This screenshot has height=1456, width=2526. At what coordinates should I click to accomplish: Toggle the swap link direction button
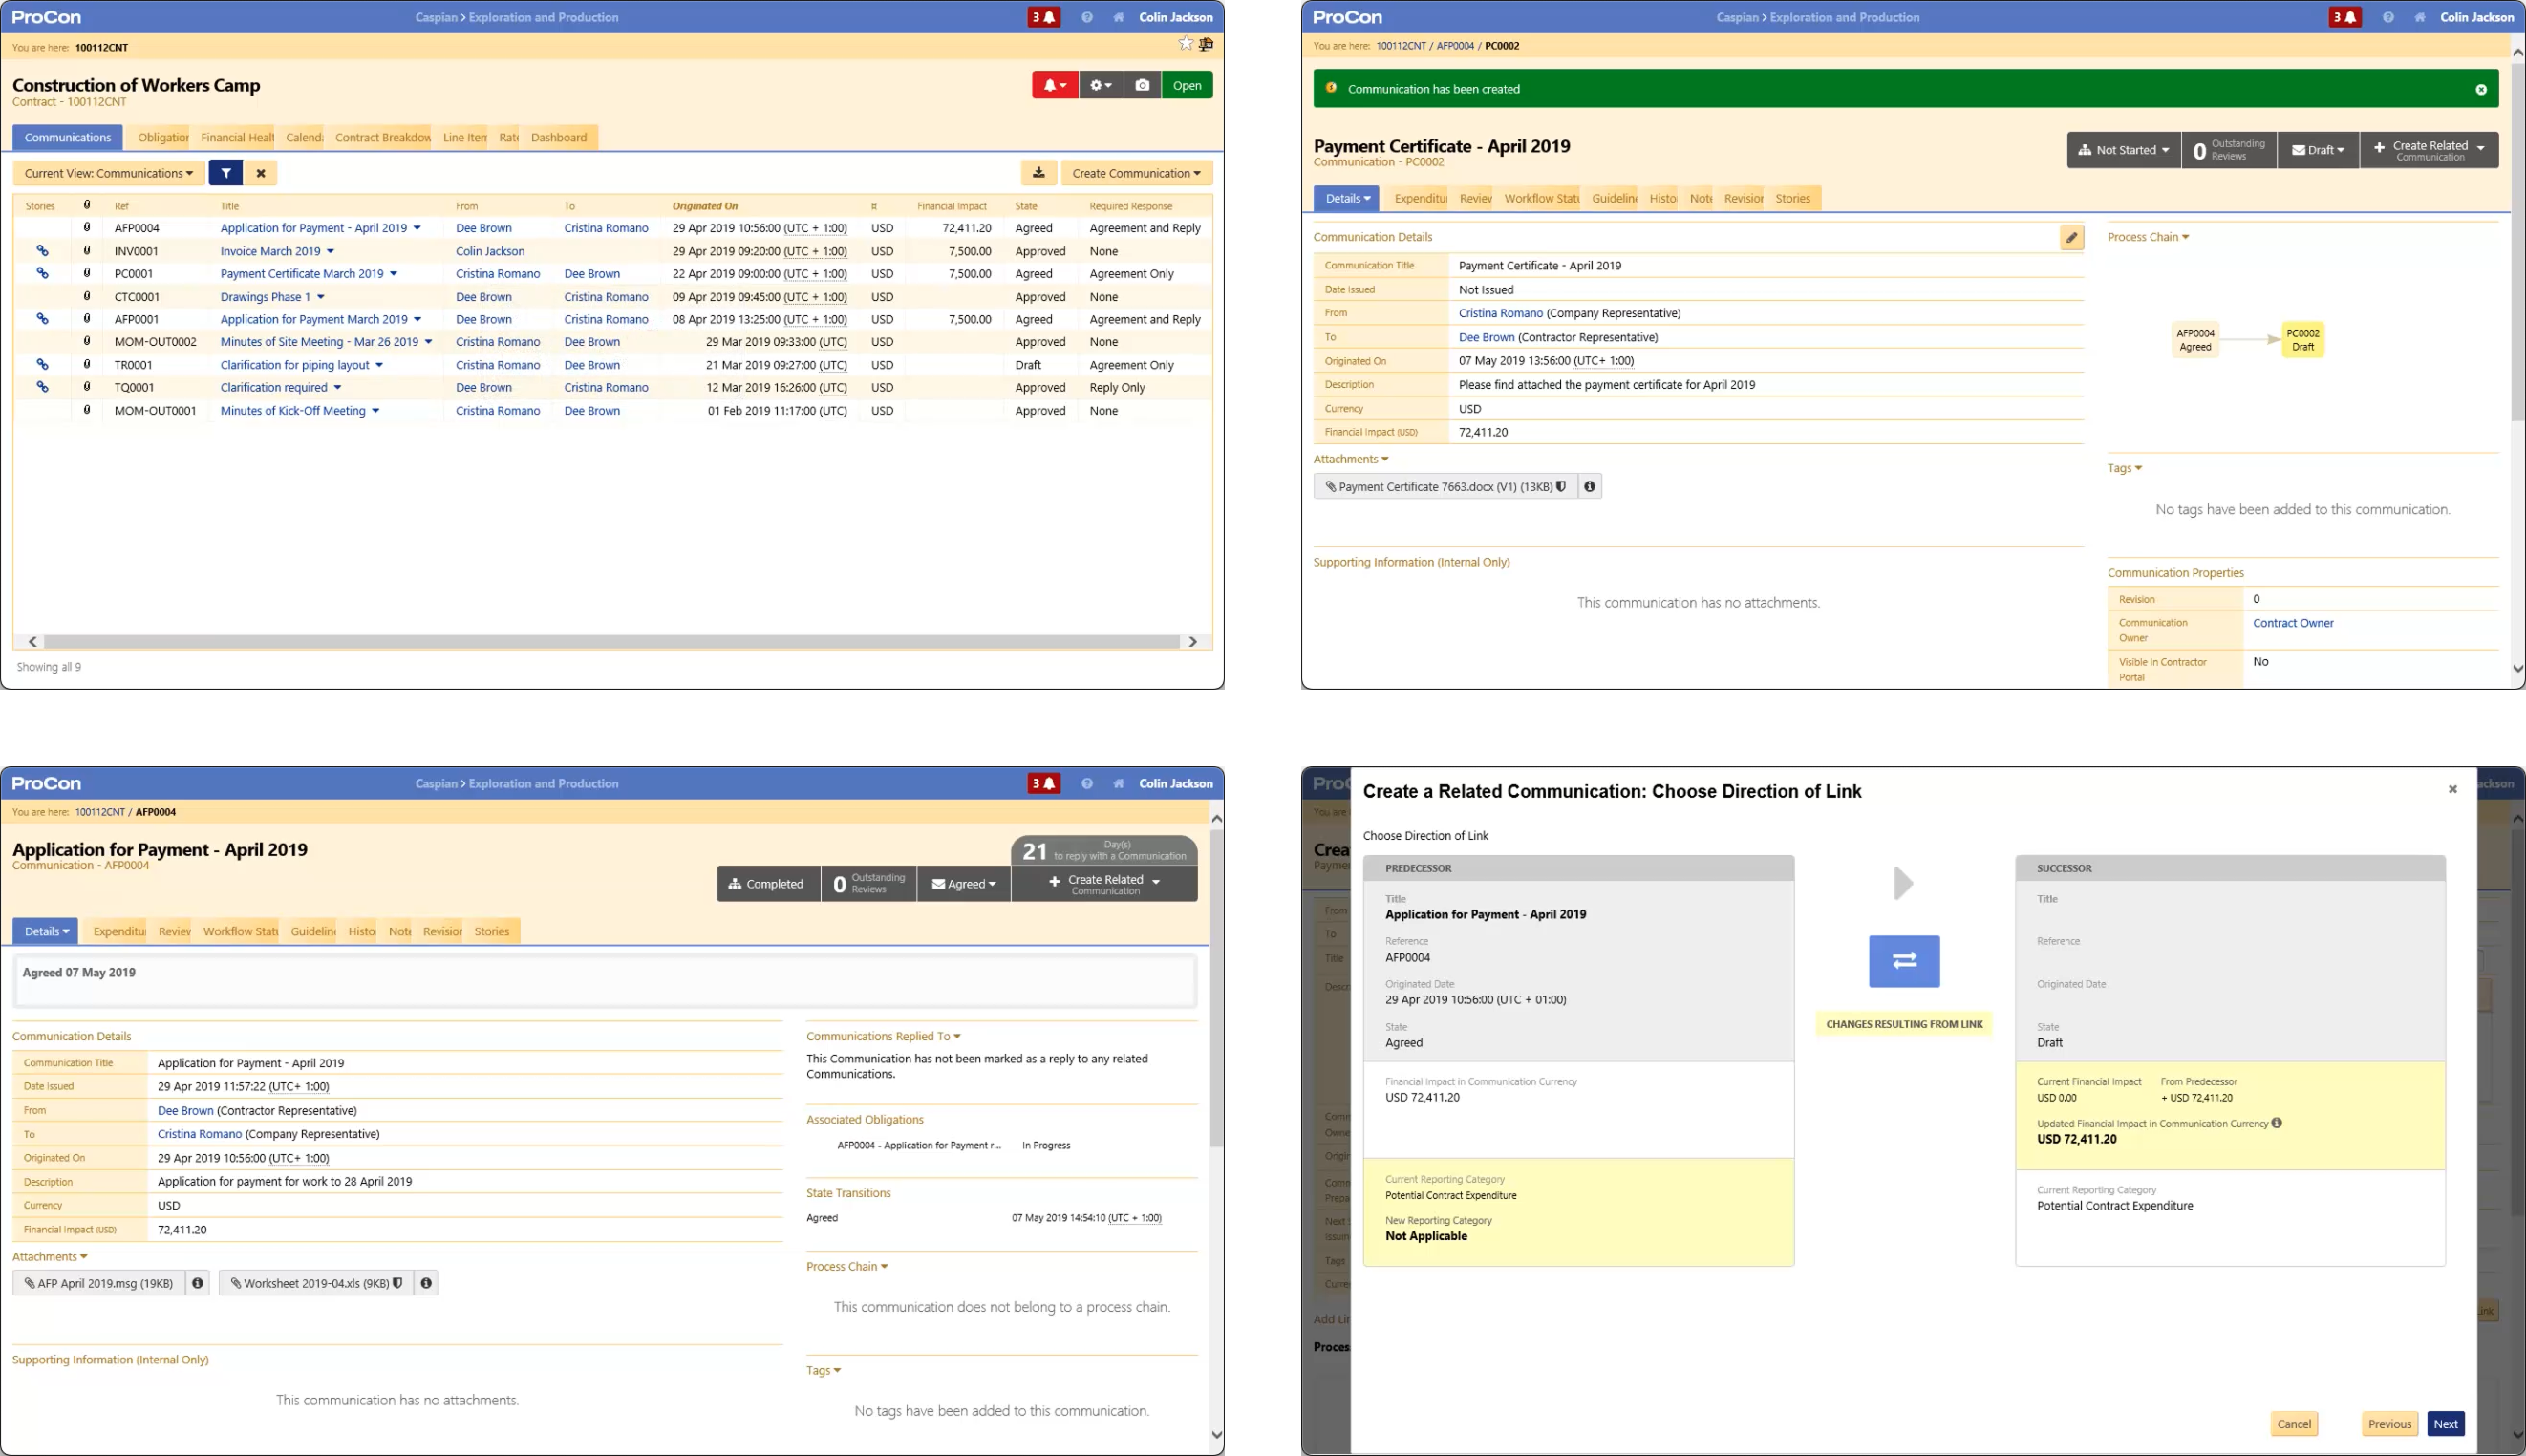pos(1903,961)
